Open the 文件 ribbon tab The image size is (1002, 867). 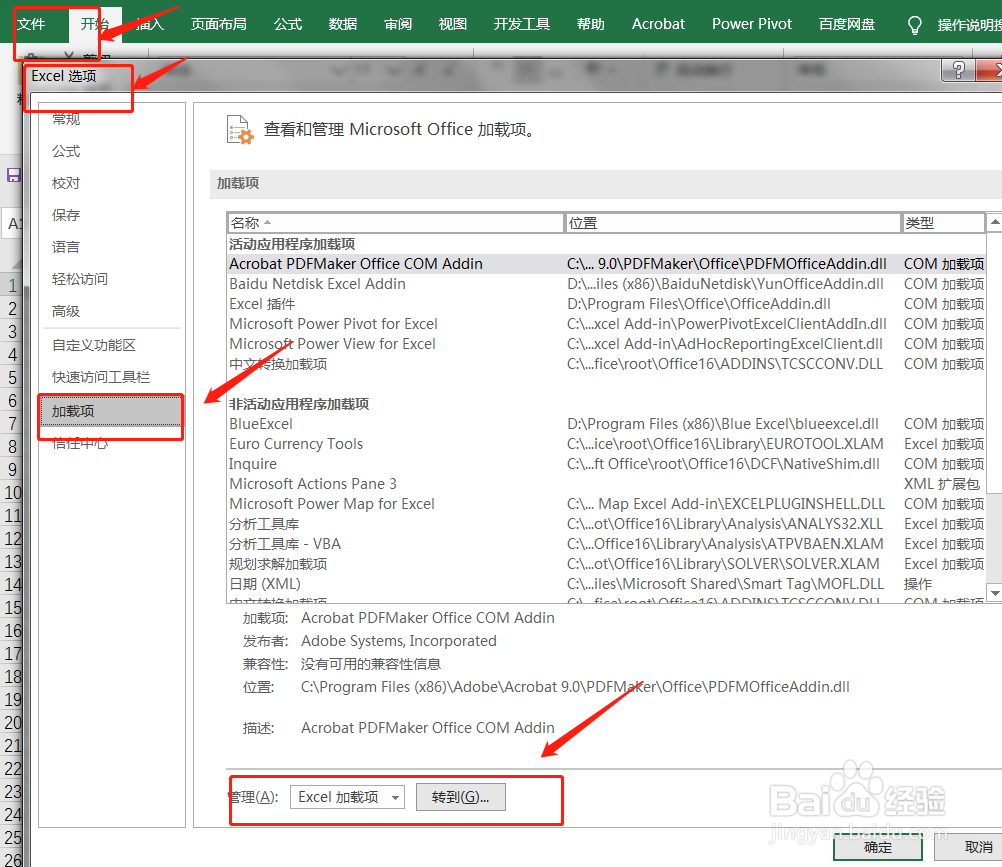(31, 24)
